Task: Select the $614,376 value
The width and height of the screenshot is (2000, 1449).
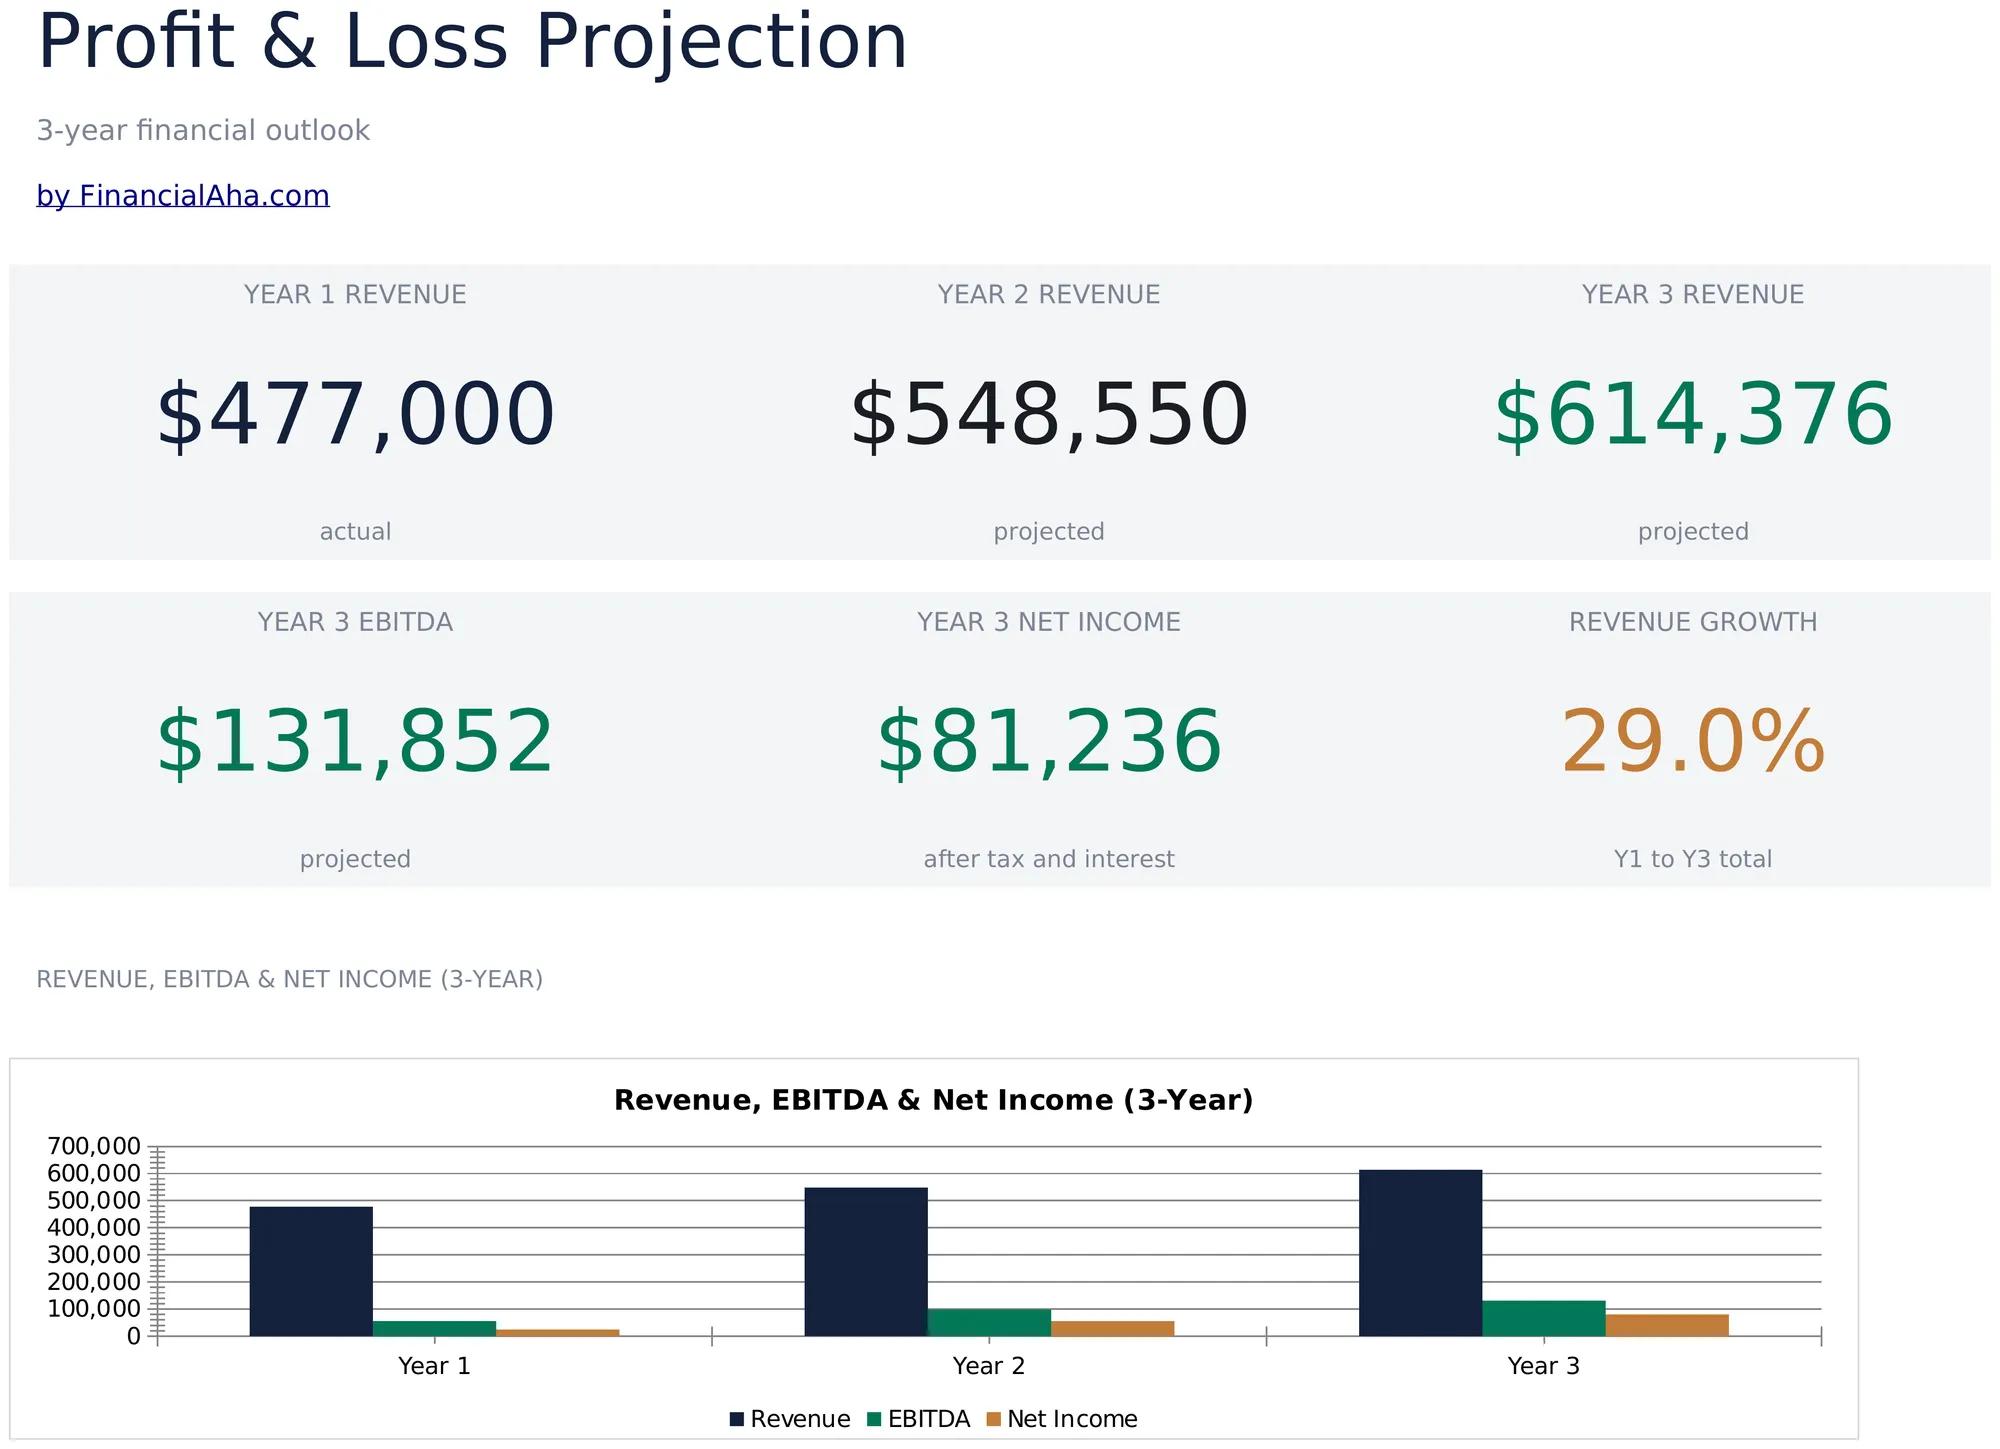Action: [x=1693, y=415]
